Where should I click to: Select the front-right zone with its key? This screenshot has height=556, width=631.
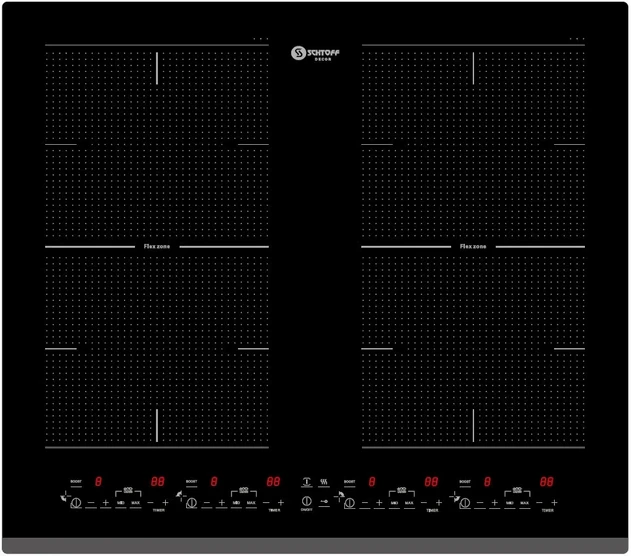pos(465,503)
